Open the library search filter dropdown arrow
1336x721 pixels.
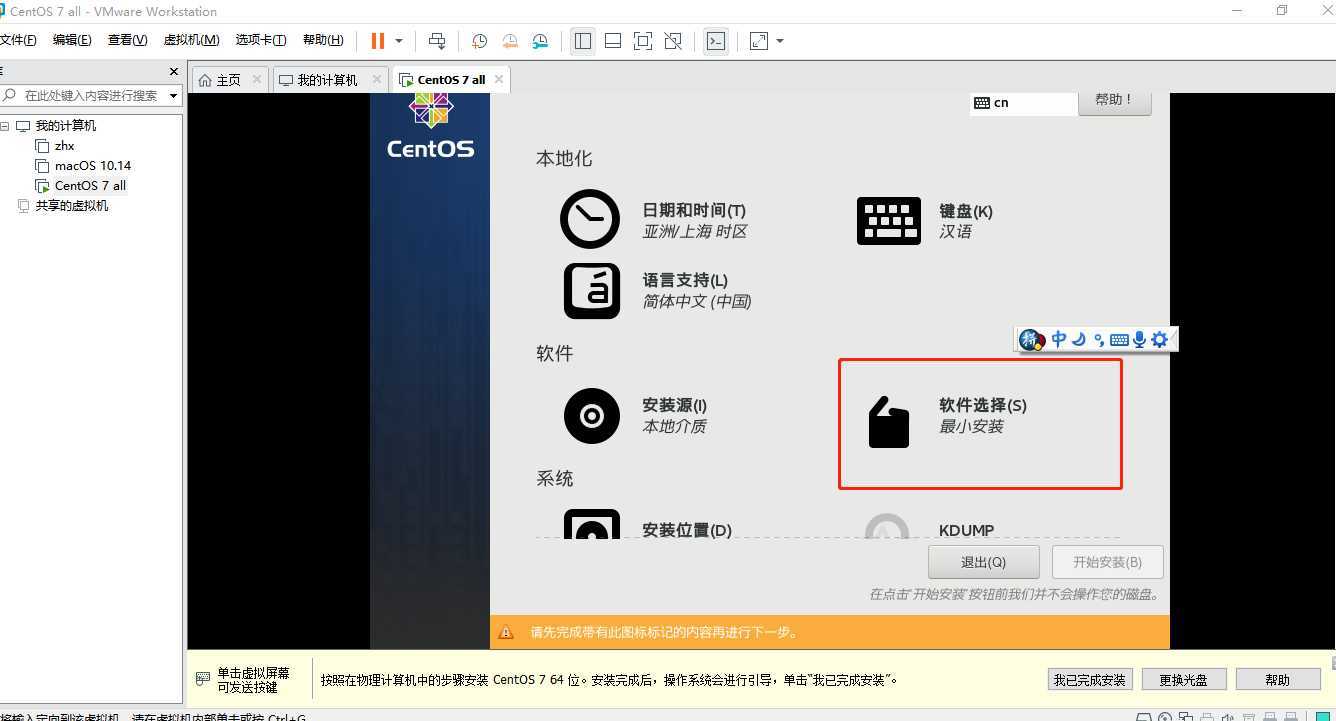point(174,96)
